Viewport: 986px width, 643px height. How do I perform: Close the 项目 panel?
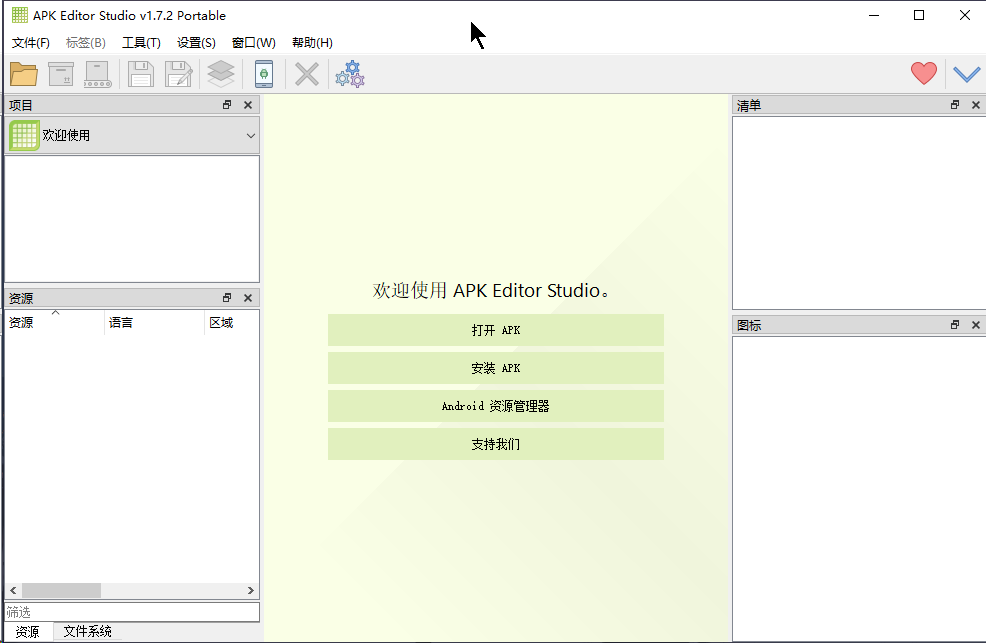coord(248,105)
